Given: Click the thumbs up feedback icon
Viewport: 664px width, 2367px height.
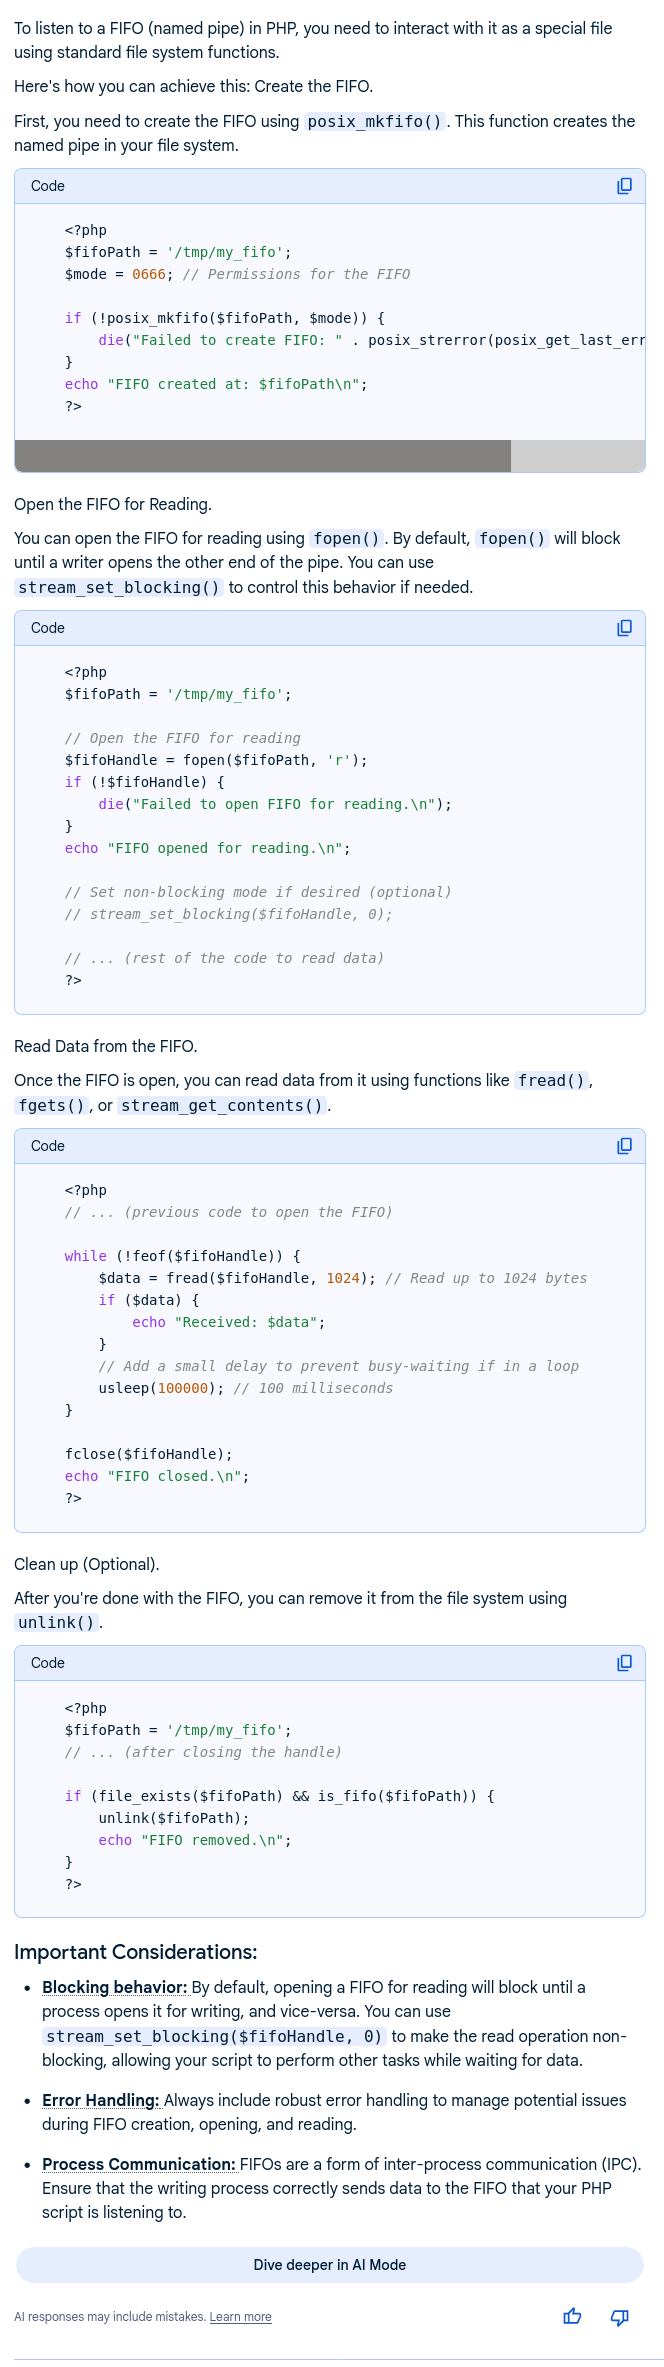Looking at the screenshot, I should pos(572,2316).
